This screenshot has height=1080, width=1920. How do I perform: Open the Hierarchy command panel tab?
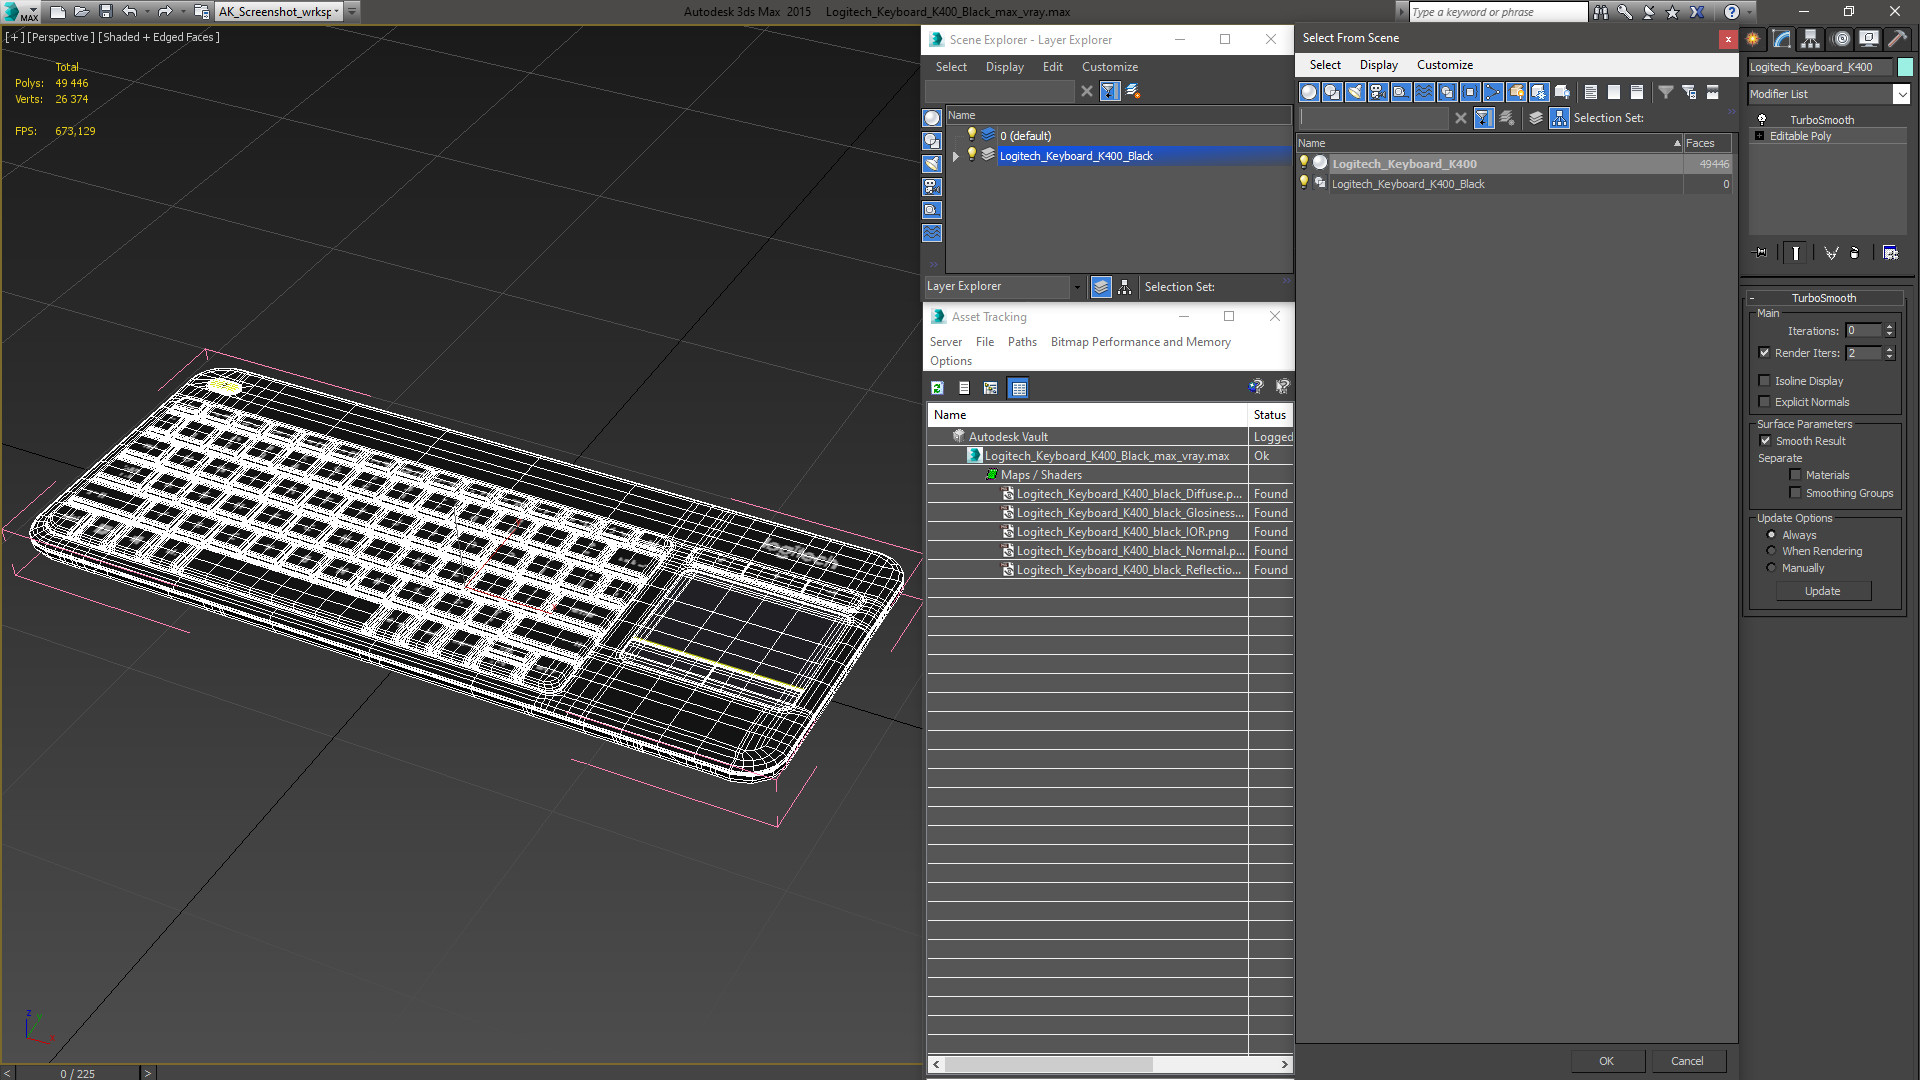1811,39
